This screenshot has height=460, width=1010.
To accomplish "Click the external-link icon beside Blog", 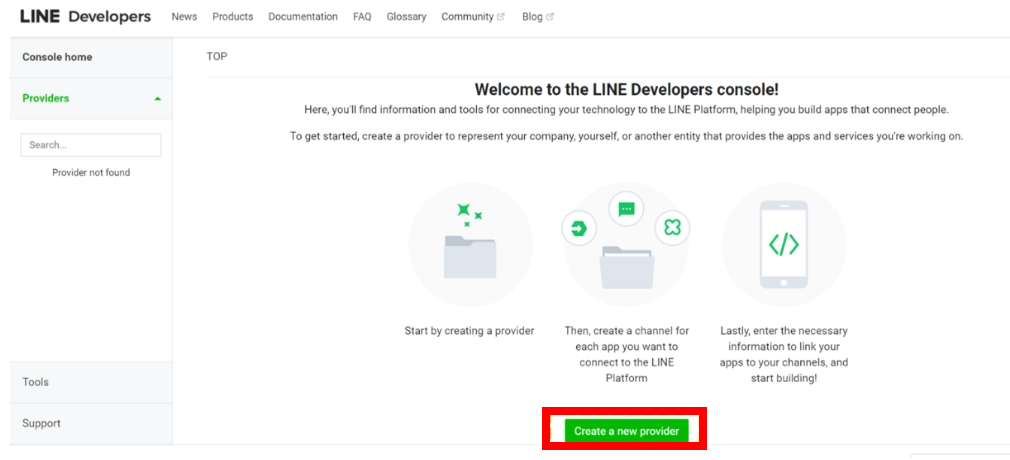I will click(549, 17).
